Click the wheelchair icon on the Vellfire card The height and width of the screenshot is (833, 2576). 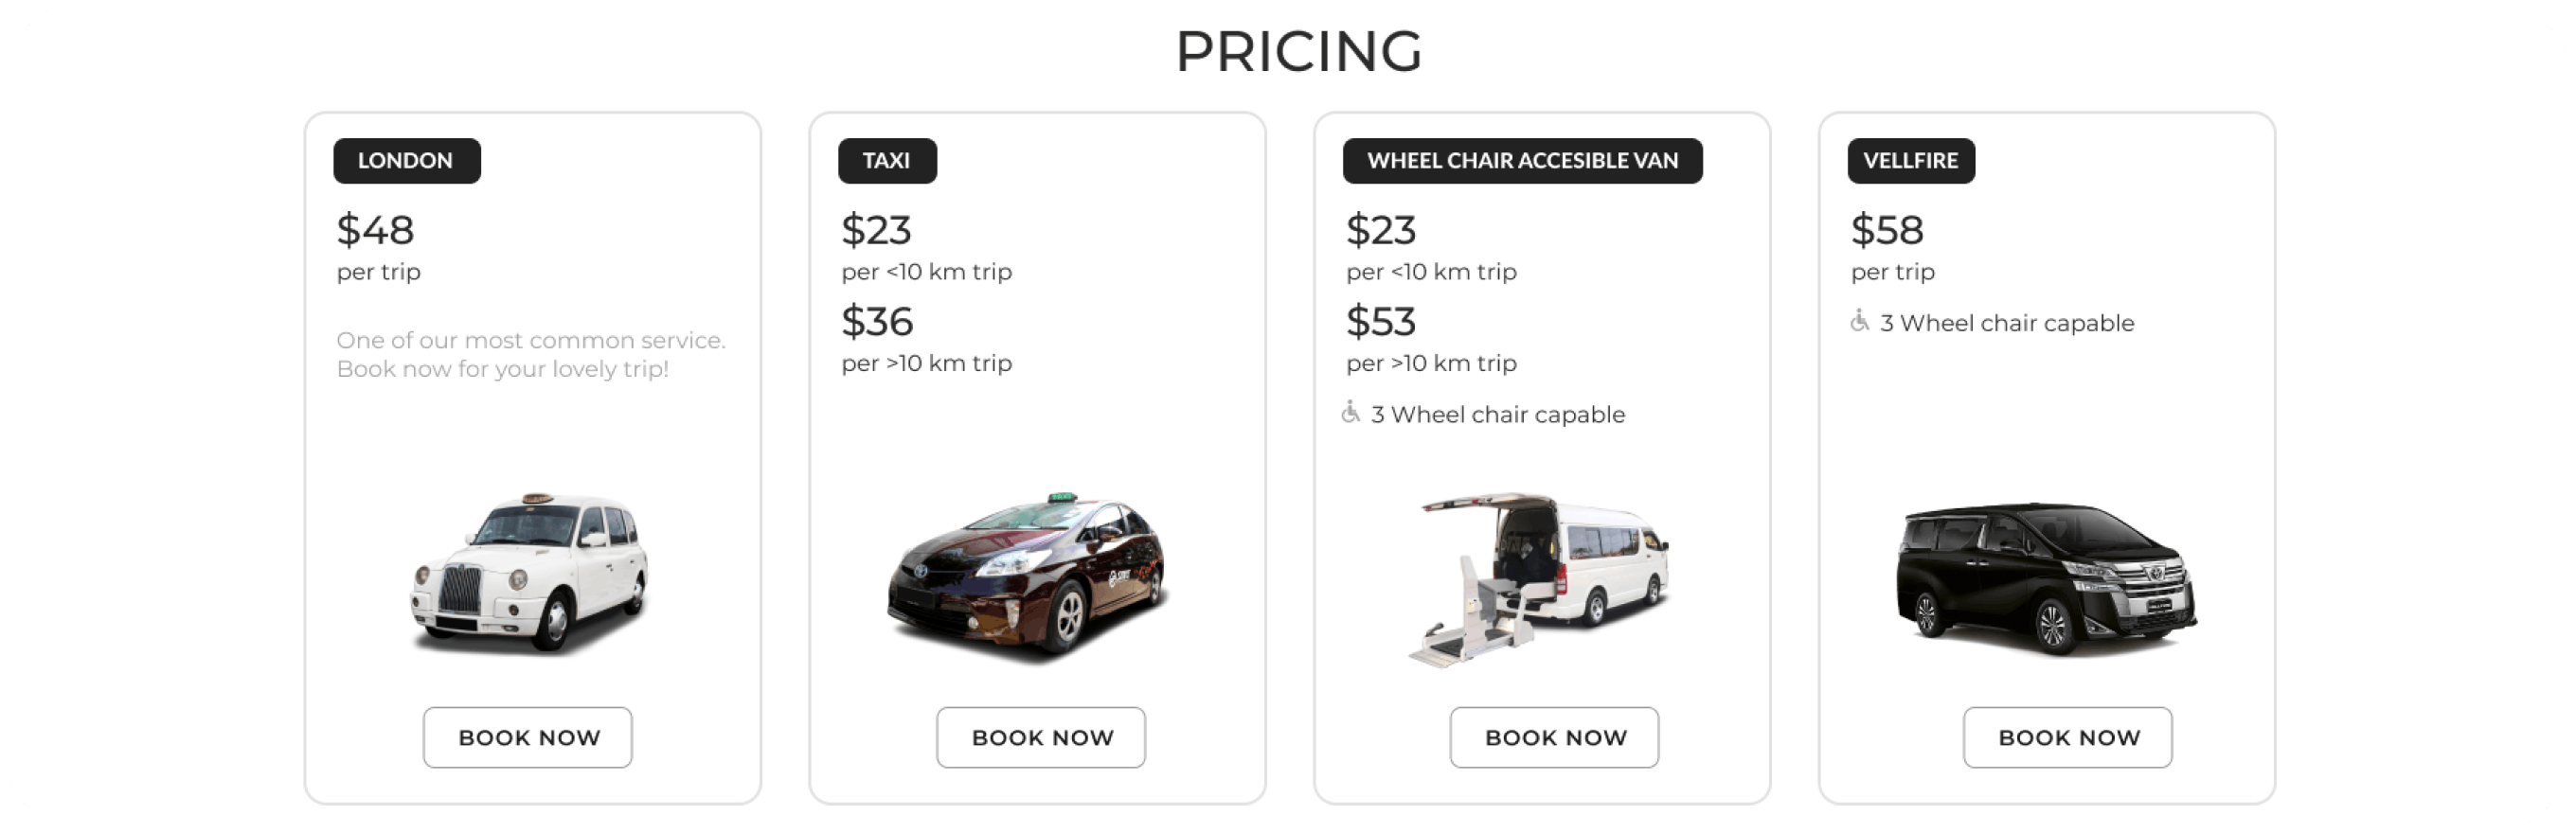[1860, 322]
